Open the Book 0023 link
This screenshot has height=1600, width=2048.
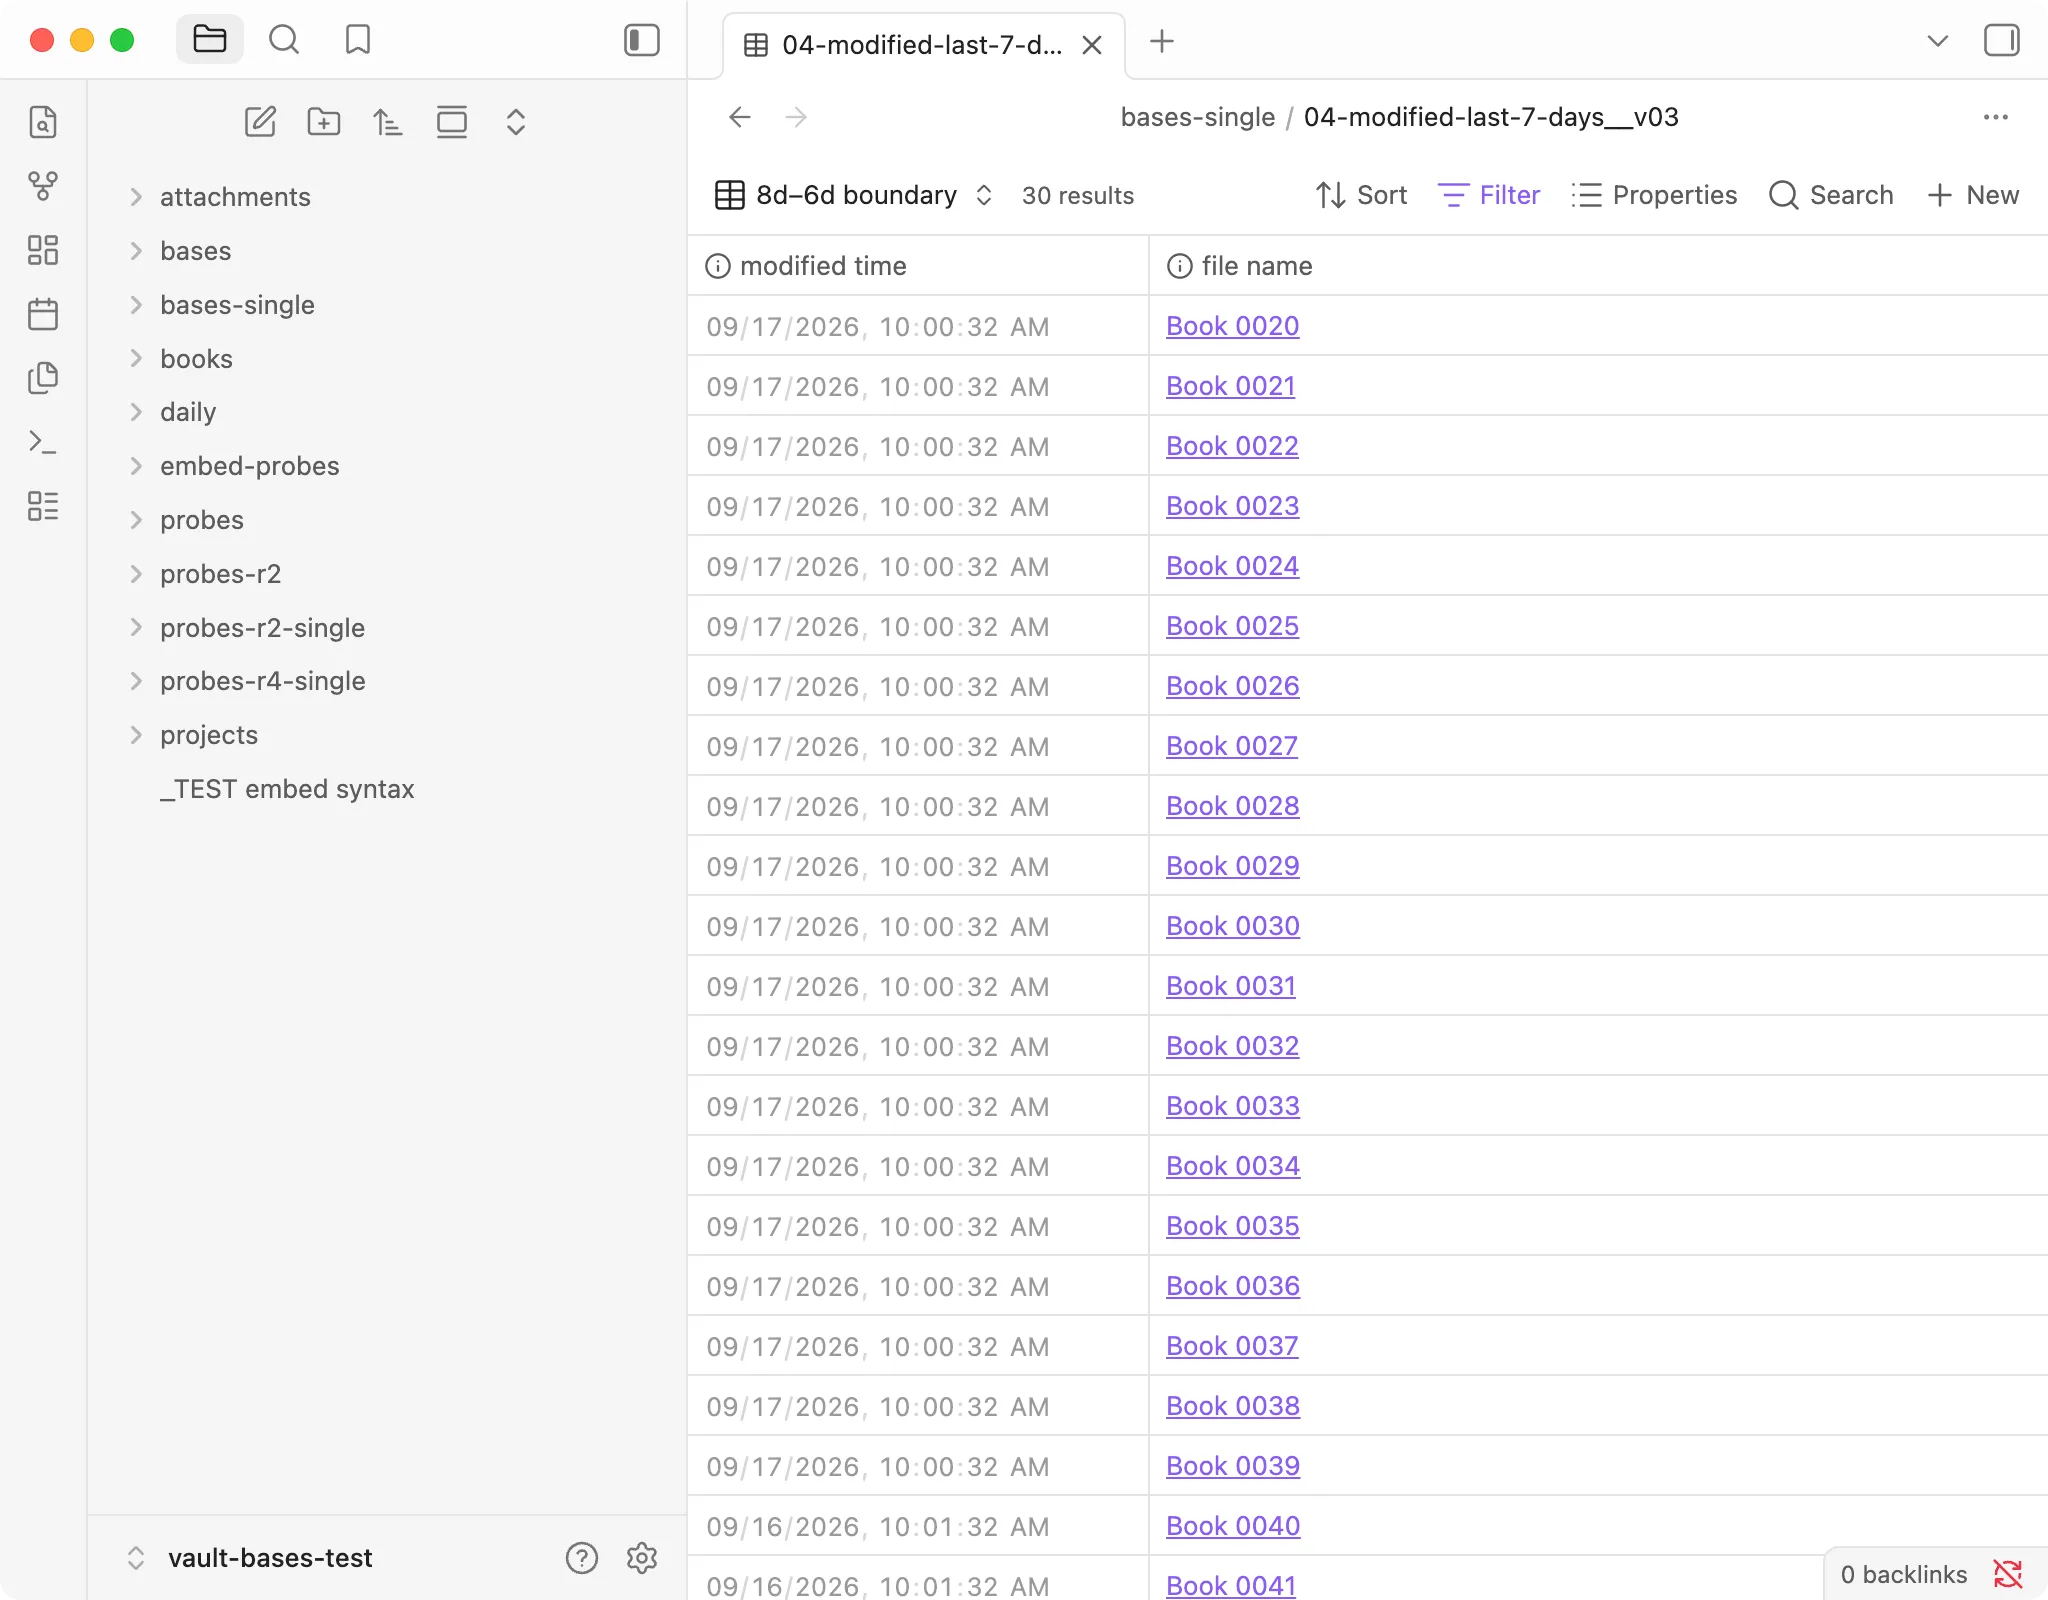1232,506
